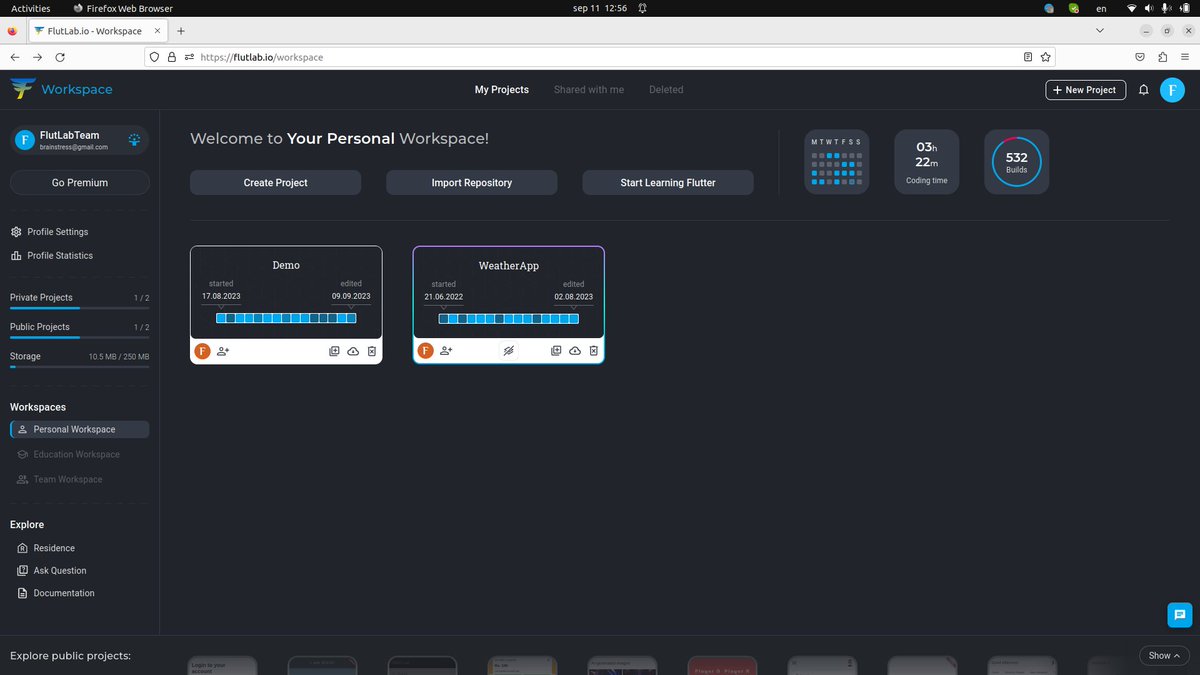
Task: Open the user avatar menu in header
Action: click(1172, 90)
